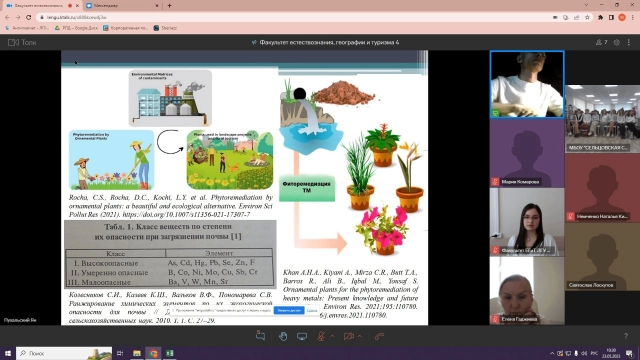Open File Explorer from the taskbar
Screen dimensions: 640x360
pos(137,353)
